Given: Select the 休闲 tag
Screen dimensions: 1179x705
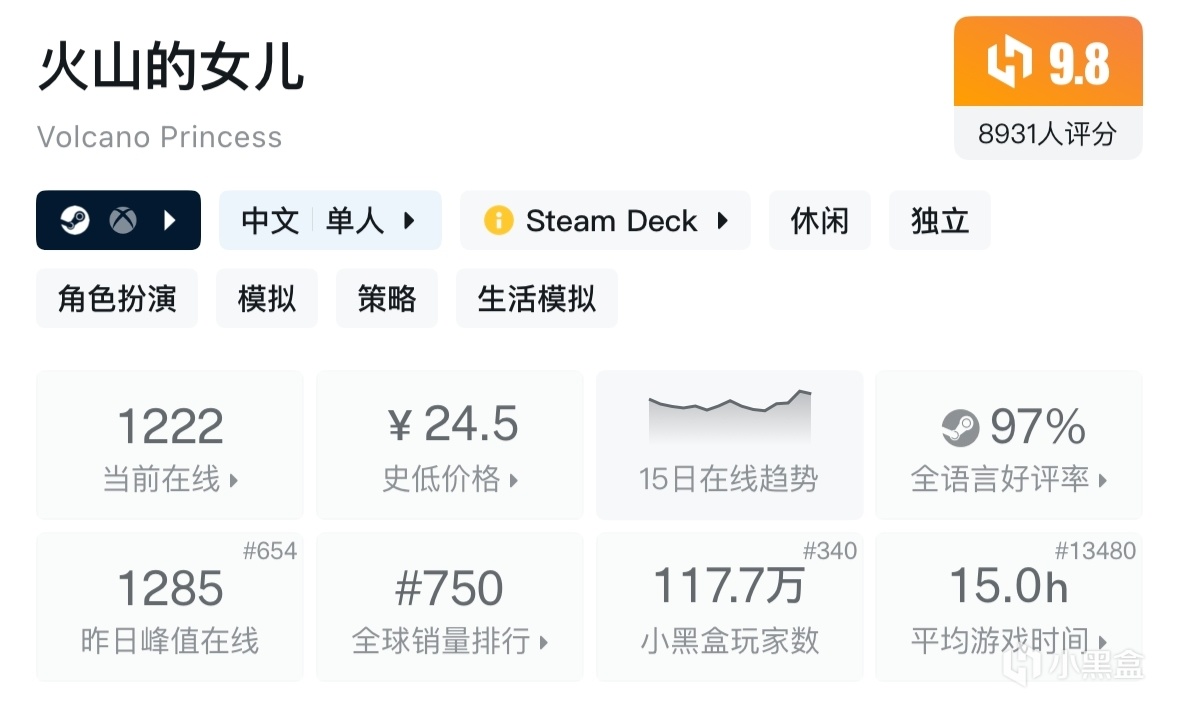Looking at the screenshot, I should (819, 220).
